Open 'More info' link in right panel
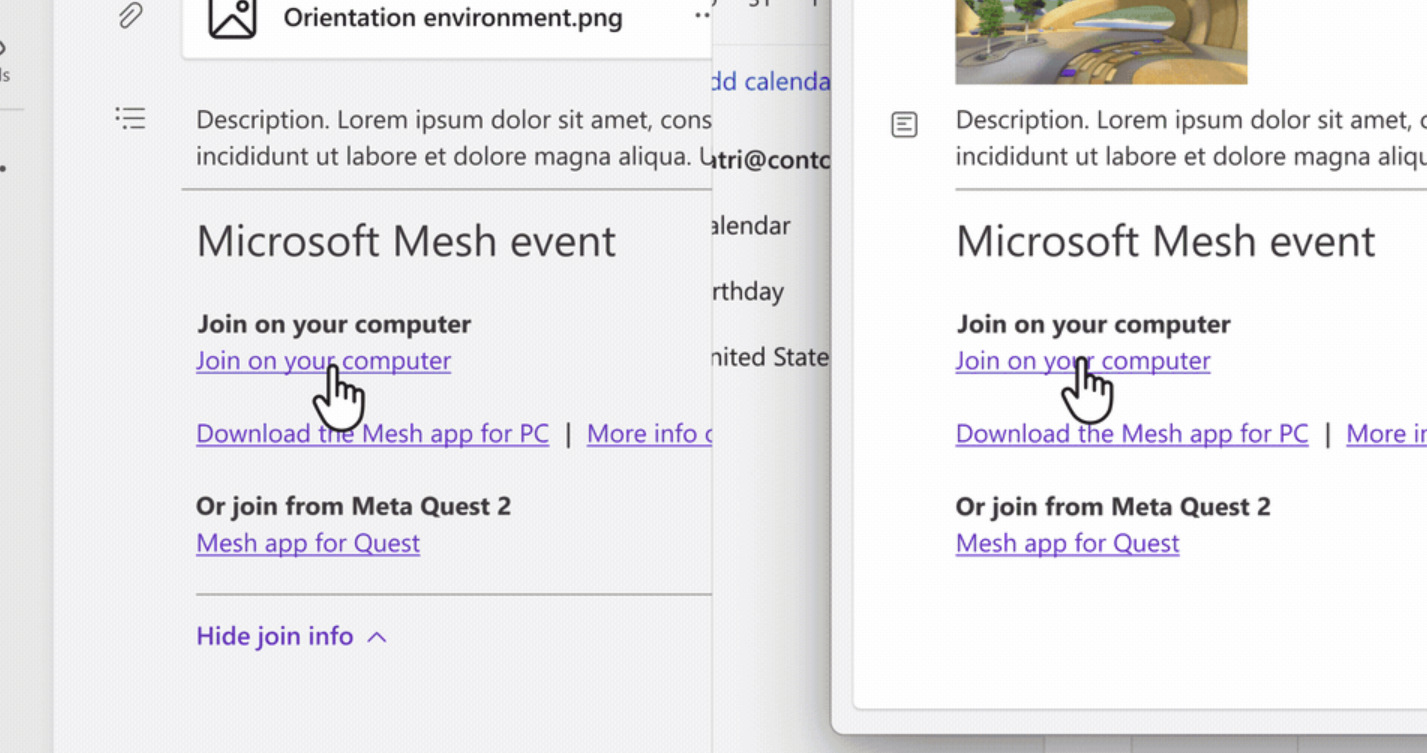 tap(1386, 434)
